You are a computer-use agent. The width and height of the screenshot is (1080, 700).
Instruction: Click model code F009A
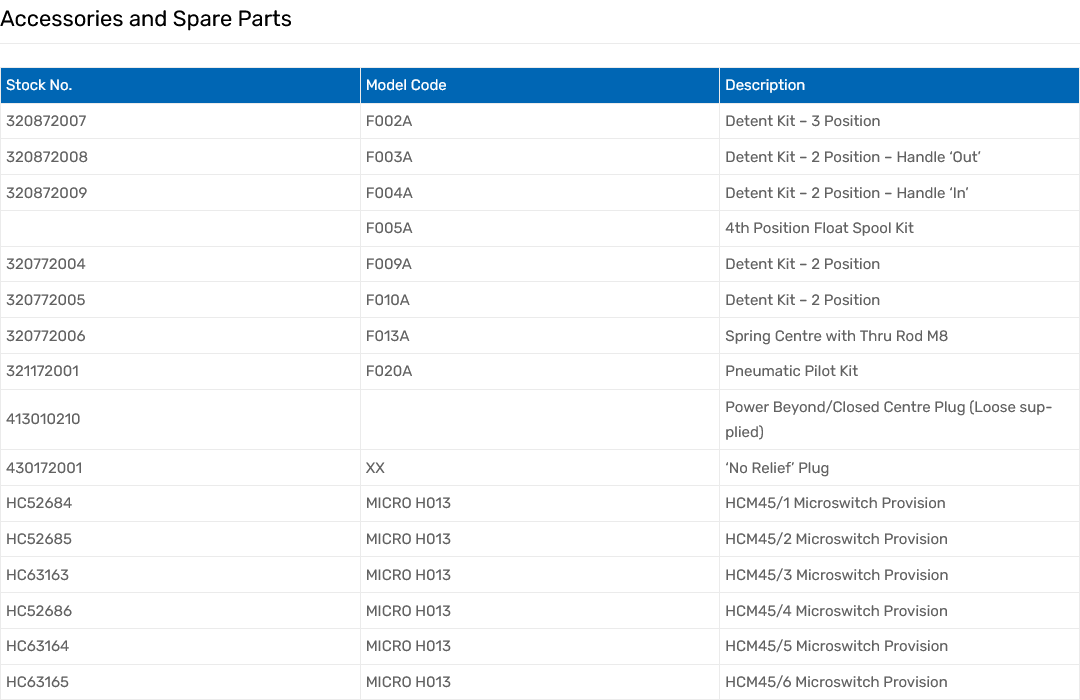coord(389,264)
